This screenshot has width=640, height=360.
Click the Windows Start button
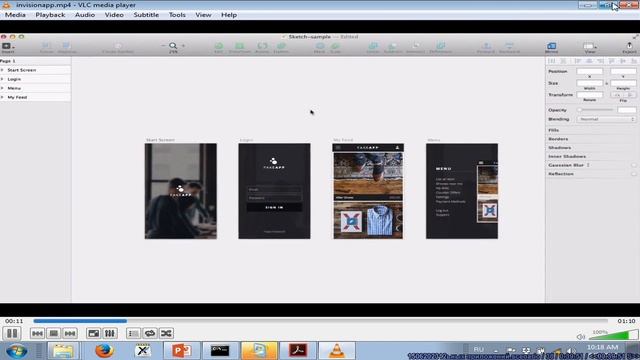(16, 351)
